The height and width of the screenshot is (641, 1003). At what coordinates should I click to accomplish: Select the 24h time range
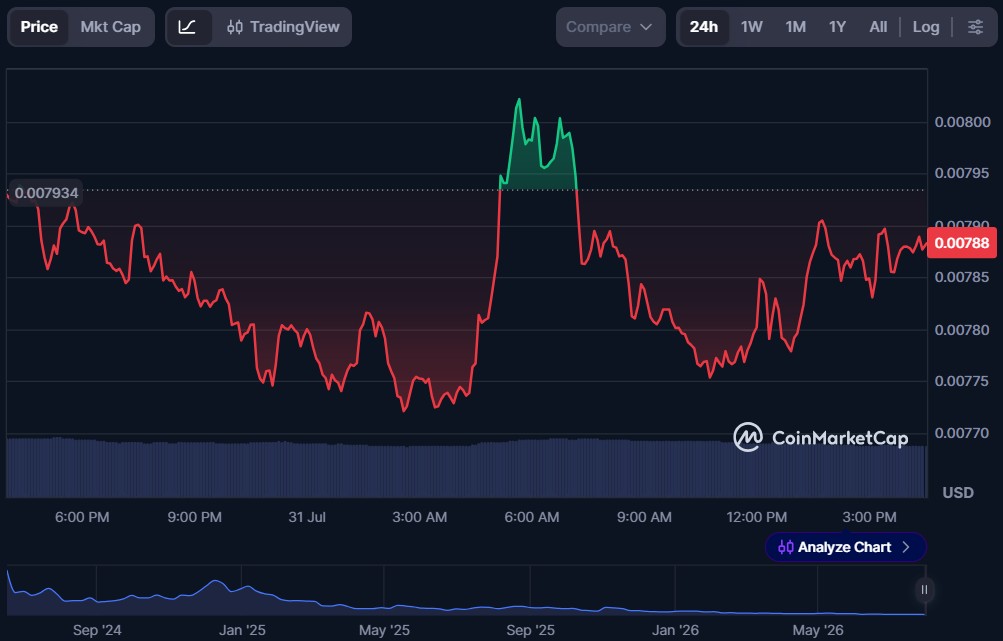704,27
